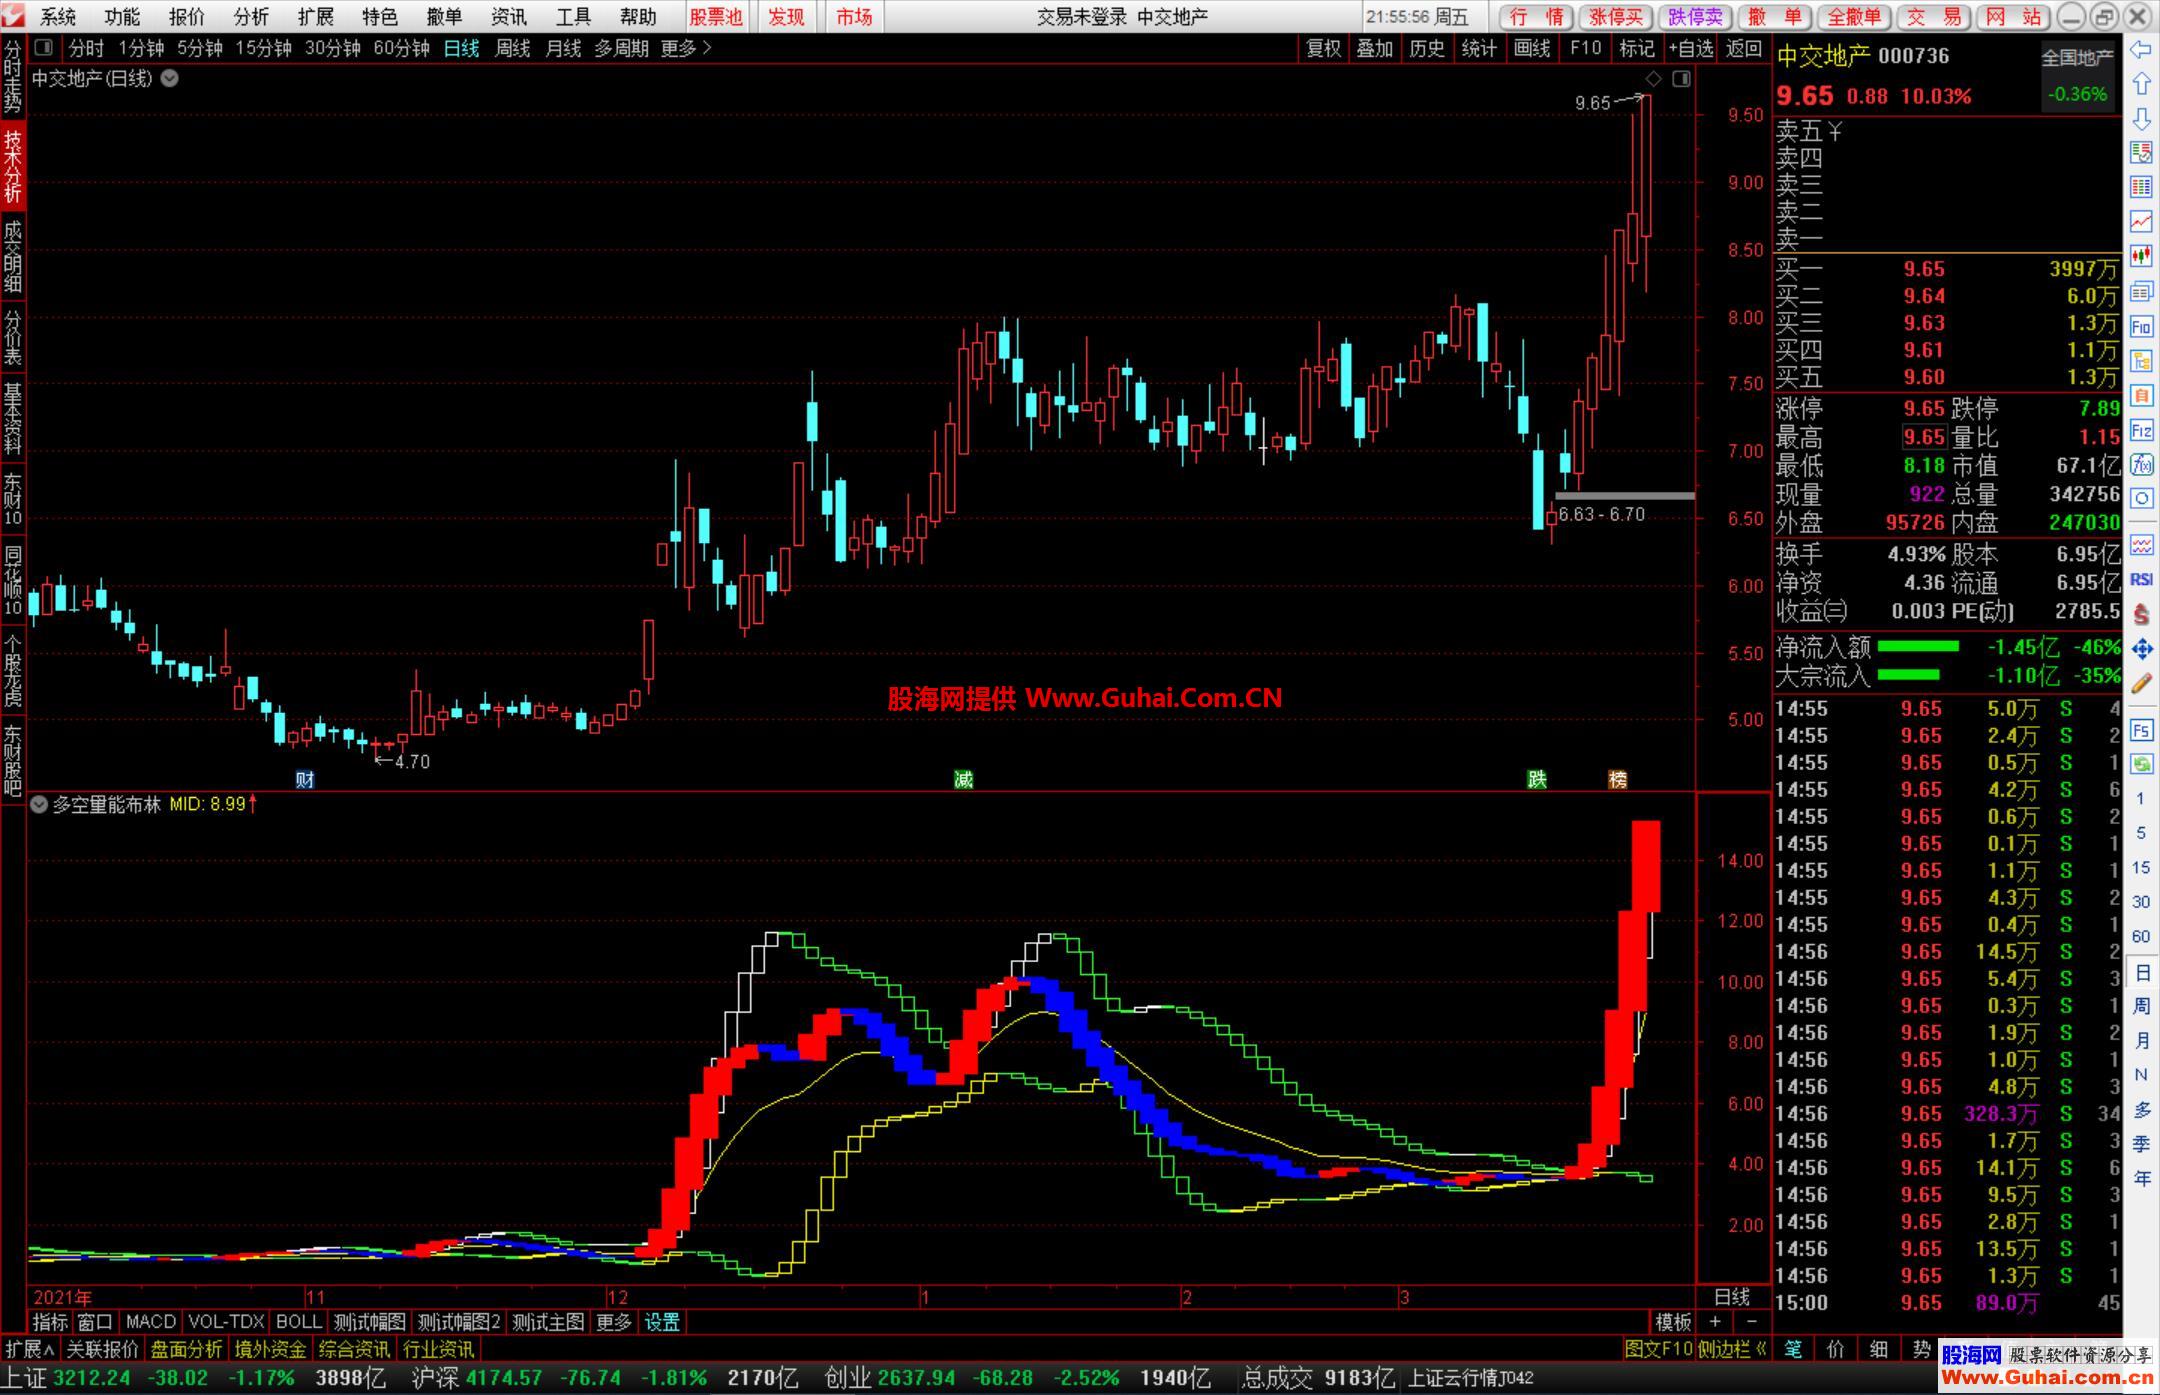Click the +自选 button
2160x1395 pixels.
click(1691, 48)
